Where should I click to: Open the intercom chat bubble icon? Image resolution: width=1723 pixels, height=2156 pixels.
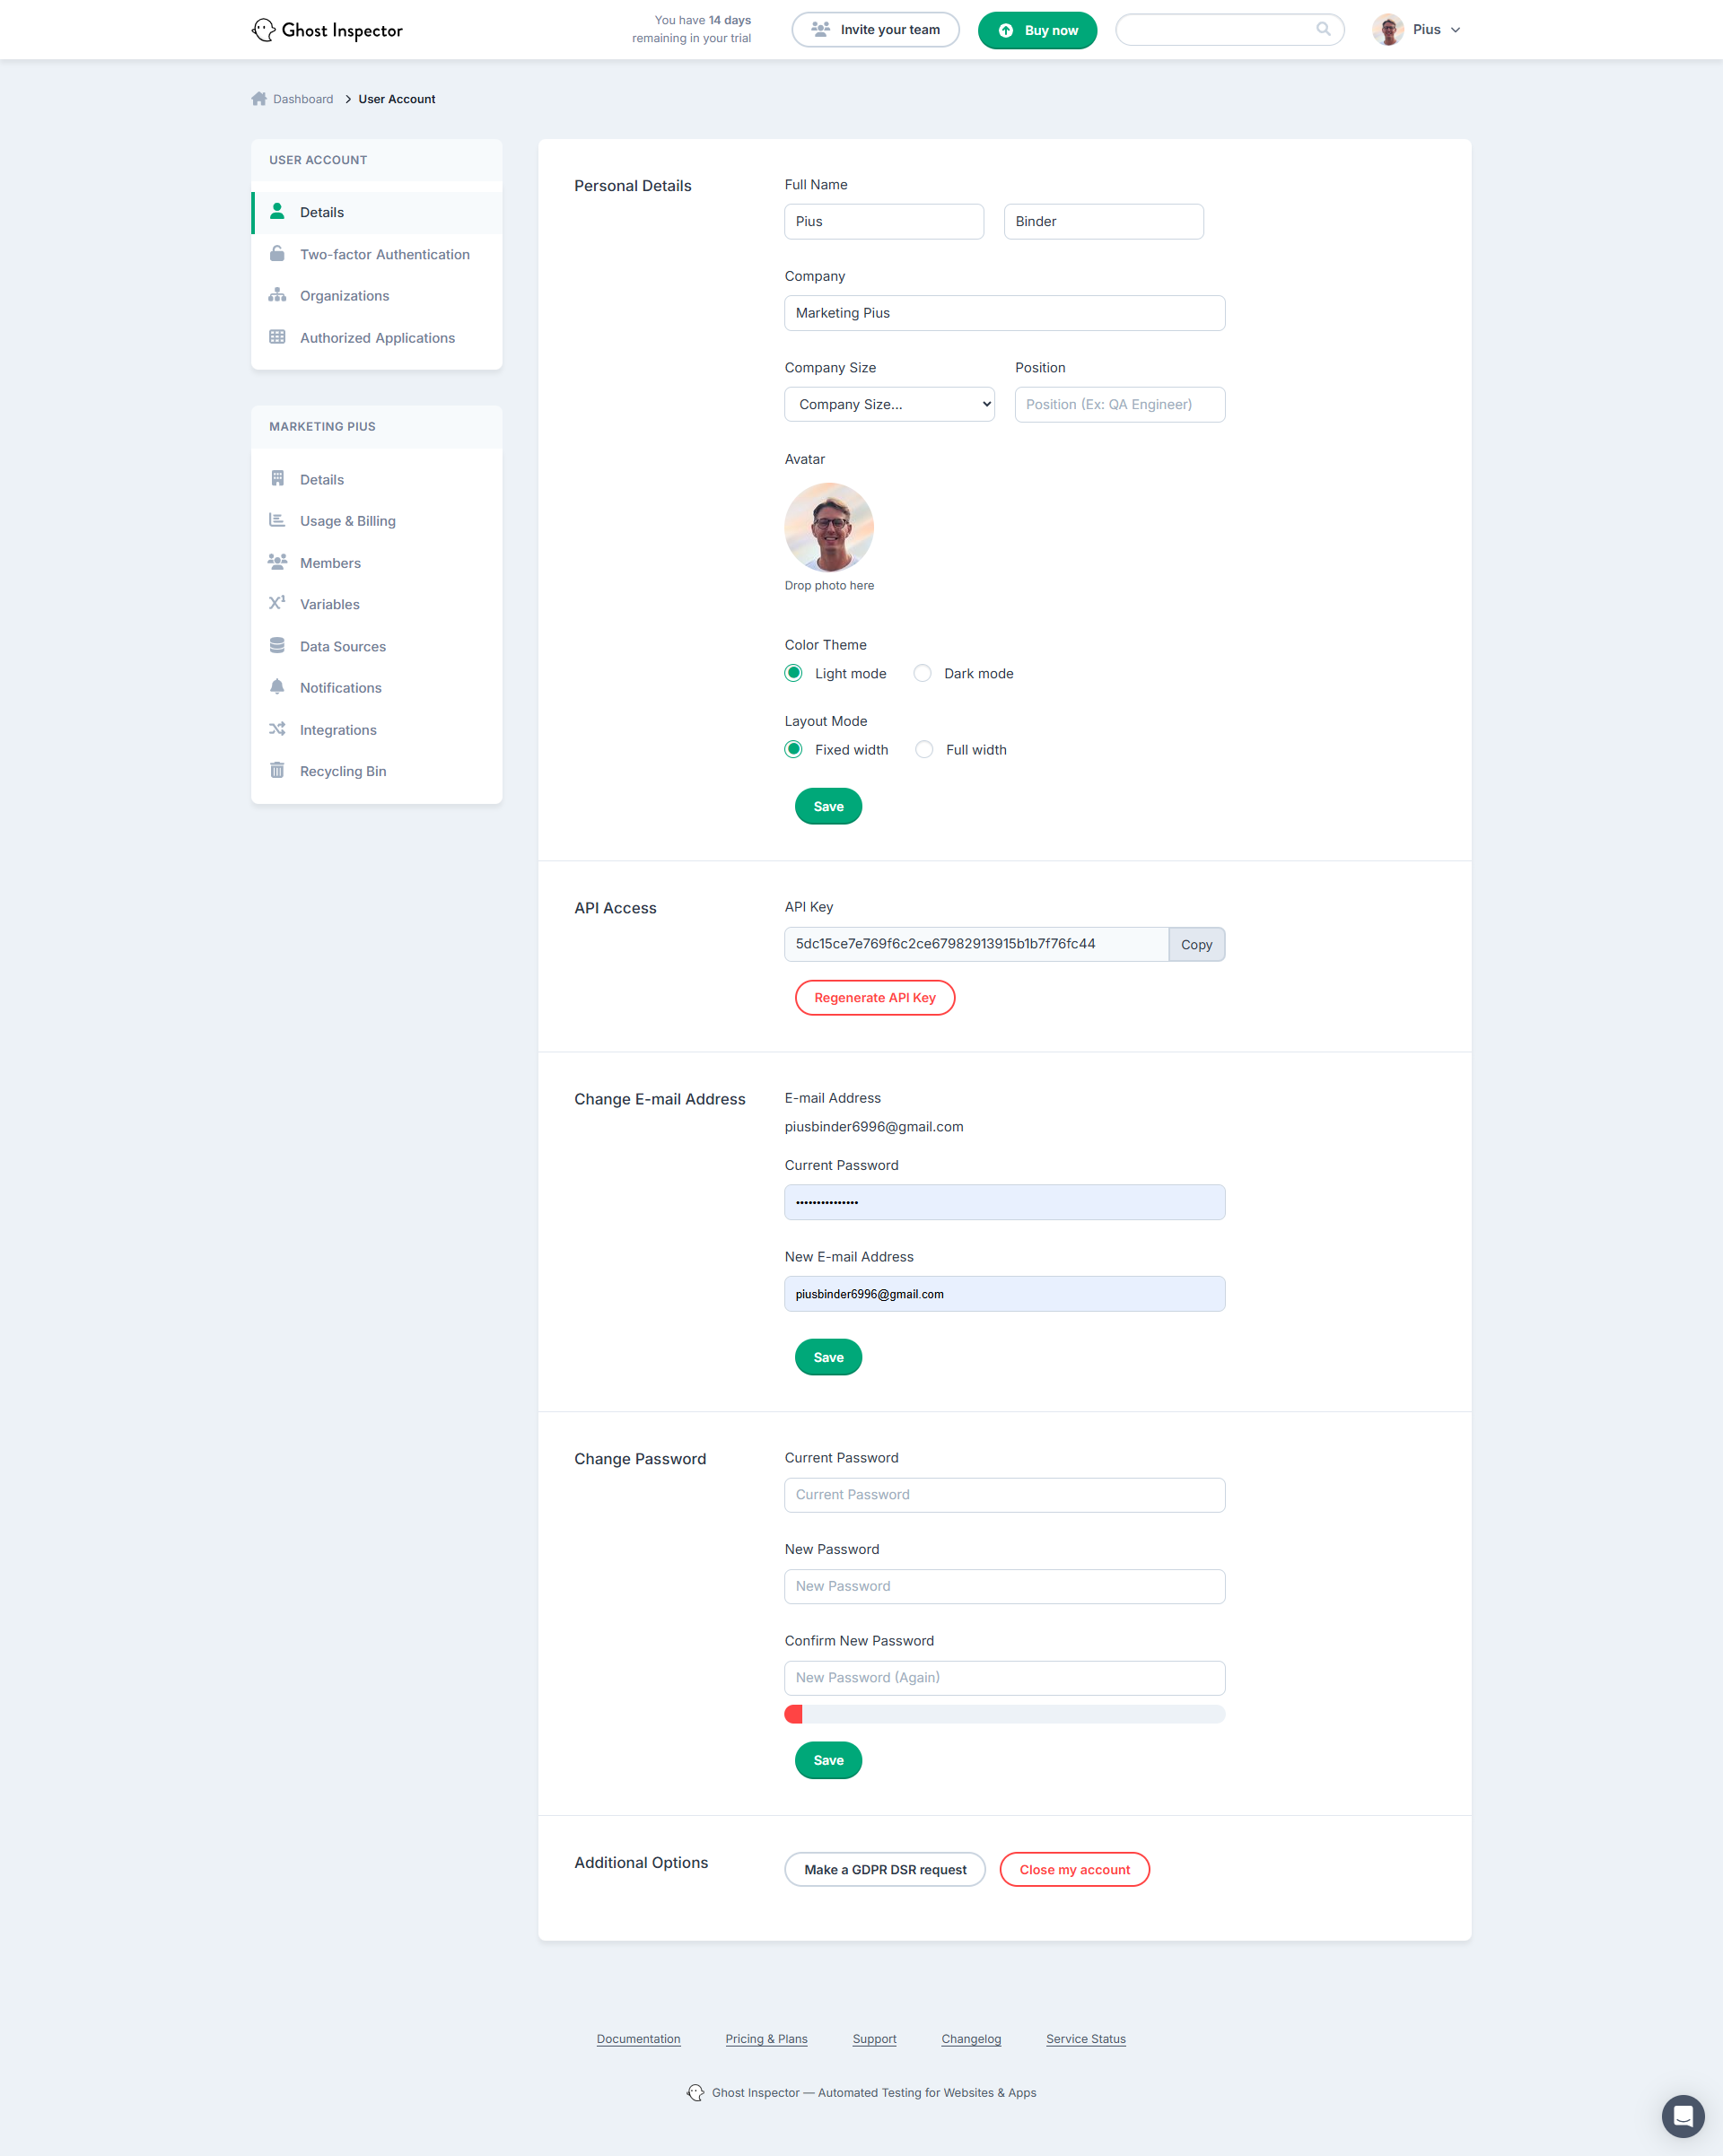[x=1682, y=2115]
